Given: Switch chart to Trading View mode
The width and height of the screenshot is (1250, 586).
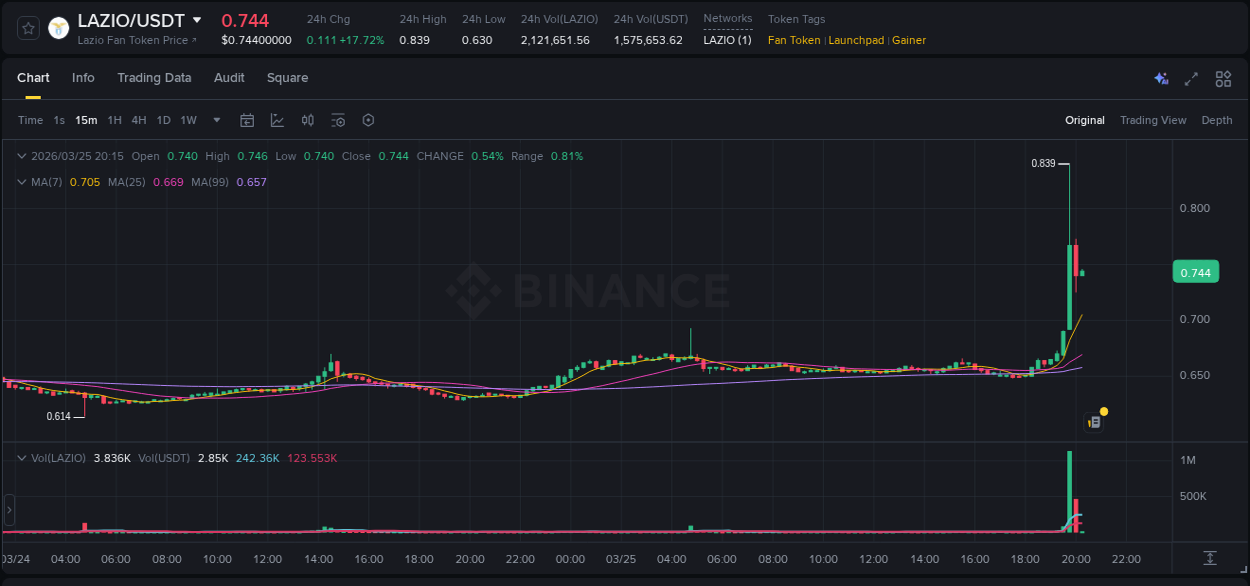Looking at the screenshot, I should (1152, 120).
